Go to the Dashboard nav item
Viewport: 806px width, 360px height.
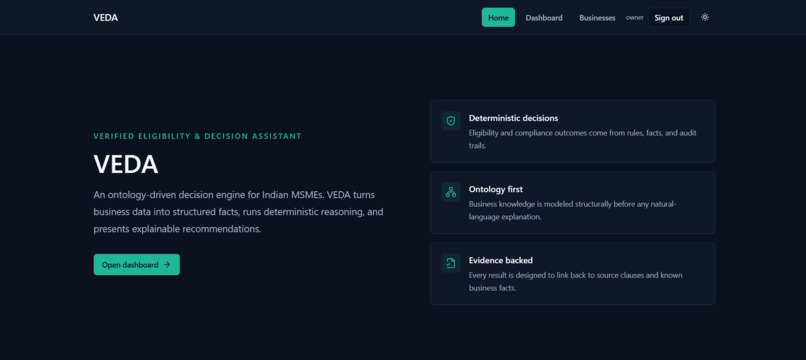click(x=544, y=17)
